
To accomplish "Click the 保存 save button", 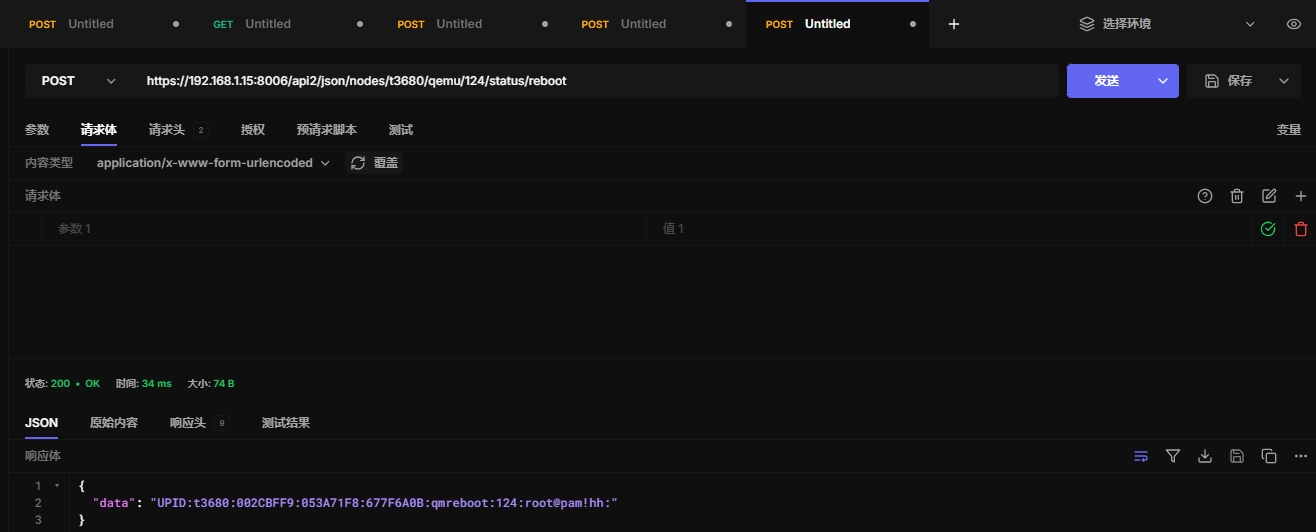I will pyautogui.click(x=1229, y=81).
